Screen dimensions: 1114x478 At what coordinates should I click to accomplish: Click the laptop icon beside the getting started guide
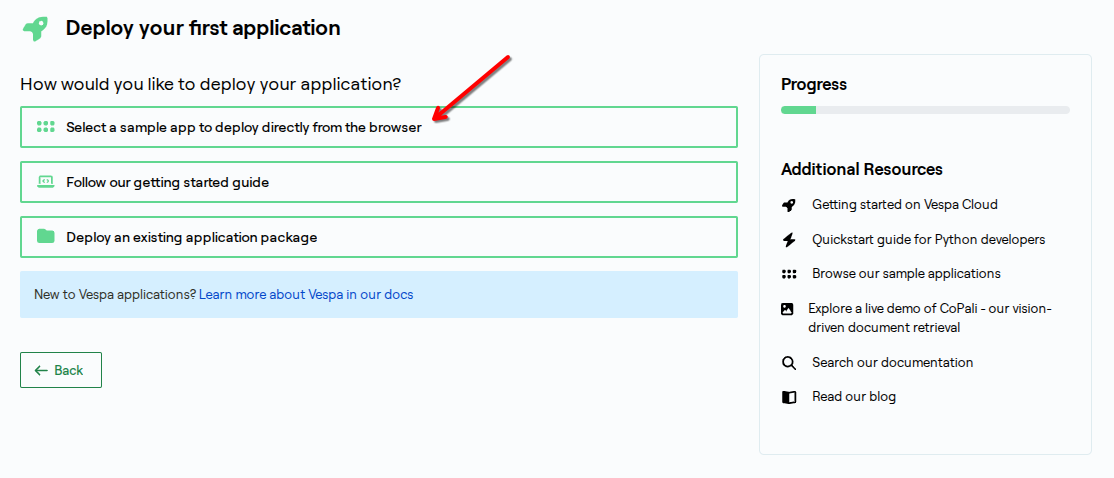(45, 182)
